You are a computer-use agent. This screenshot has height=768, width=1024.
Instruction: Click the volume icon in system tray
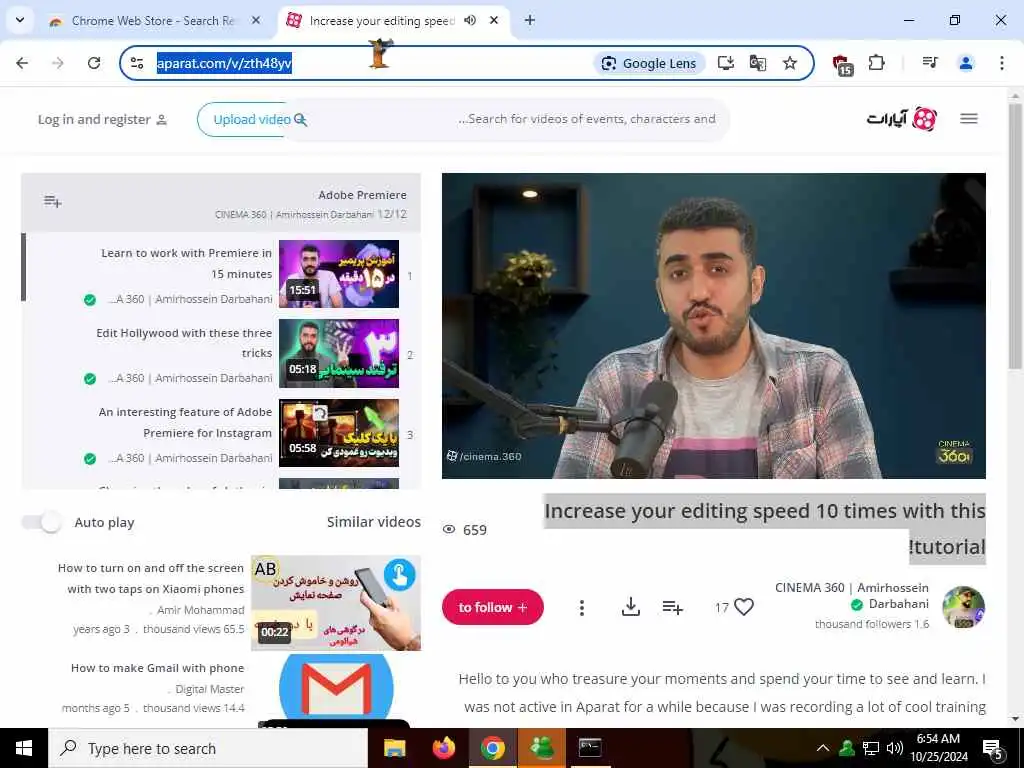click(895, 748)
